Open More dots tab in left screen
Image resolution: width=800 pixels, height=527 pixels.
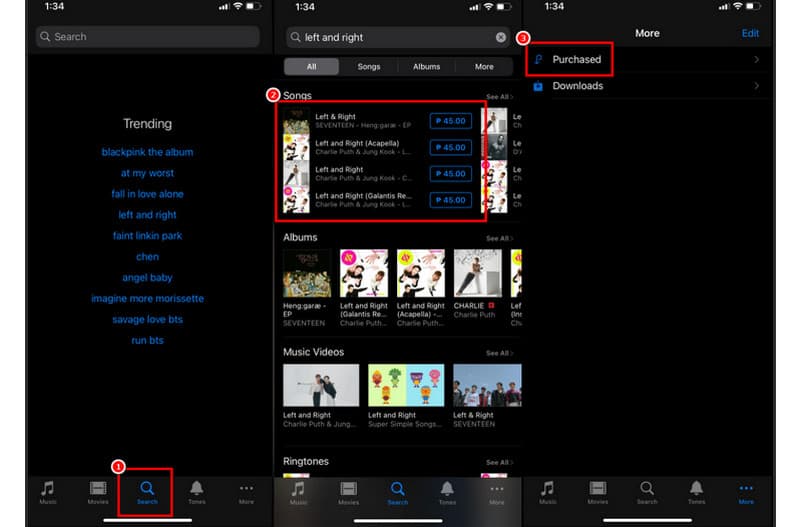tap(246, 492)
